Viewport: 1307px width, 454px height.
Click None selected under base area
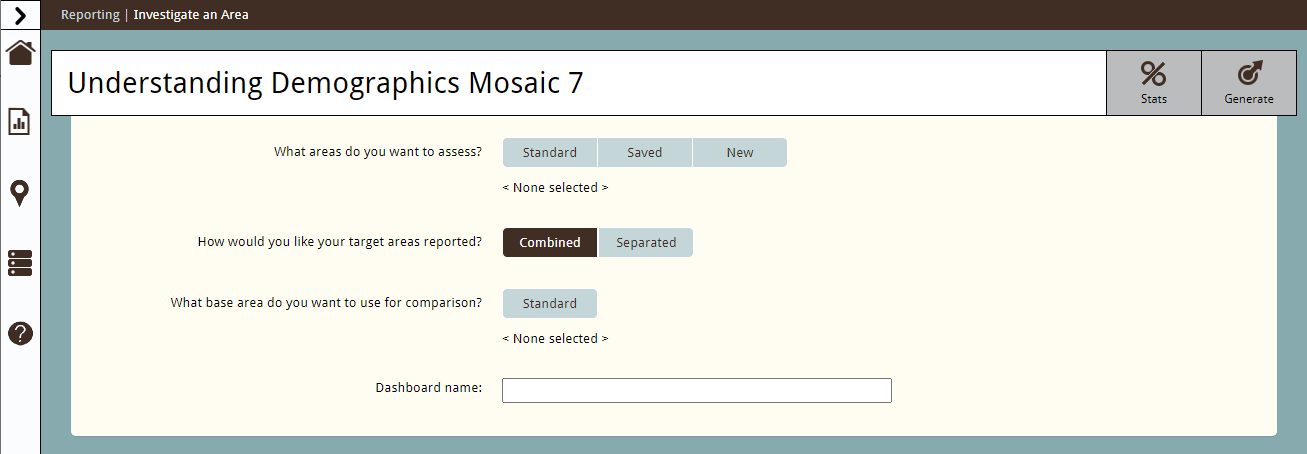tap(555, 339)
